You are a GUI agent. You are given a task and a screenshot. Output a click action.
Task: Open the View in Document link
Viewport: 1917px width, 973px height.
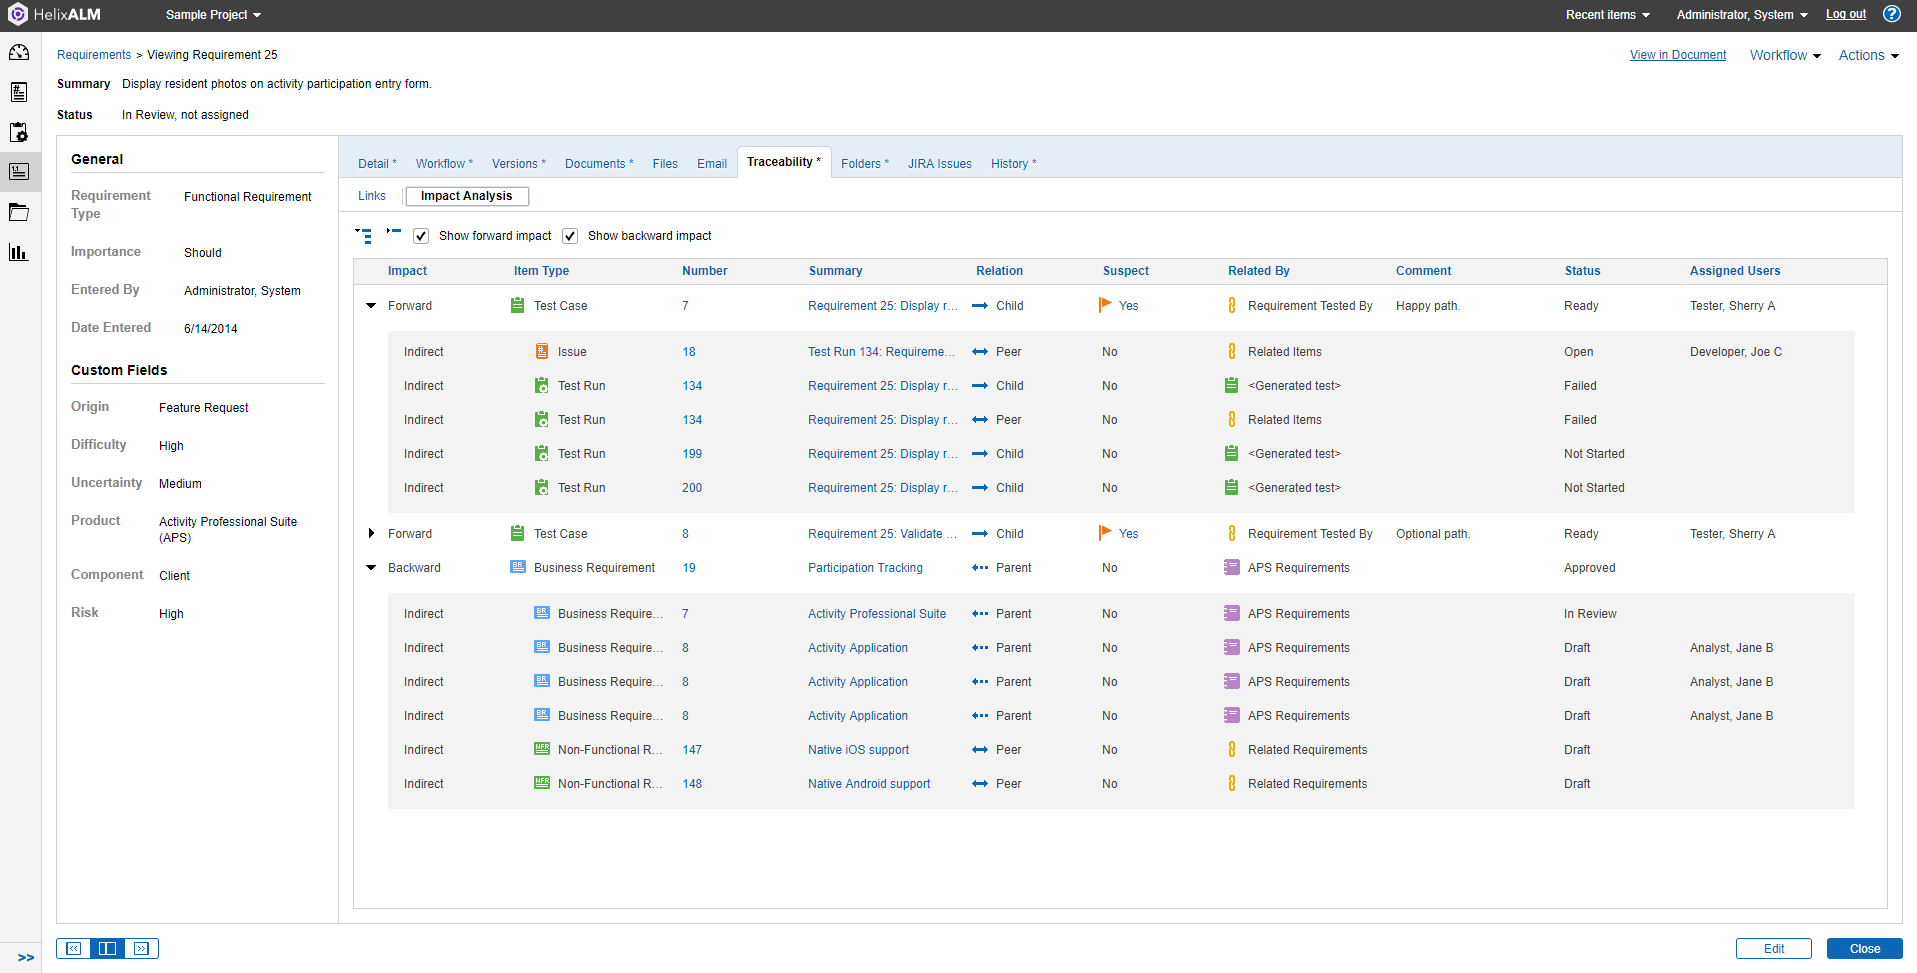click(x=1677, y=55)
